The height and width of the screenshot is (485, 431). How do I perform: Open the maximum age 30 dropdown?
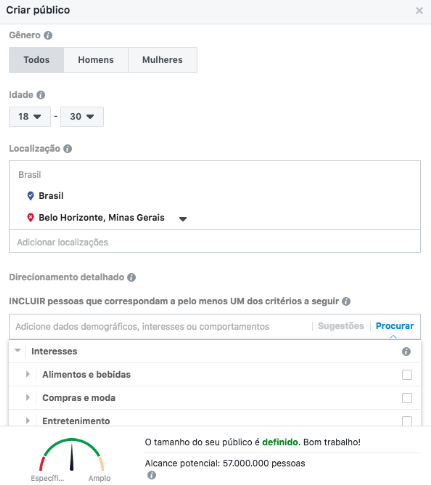coord(82,117)
